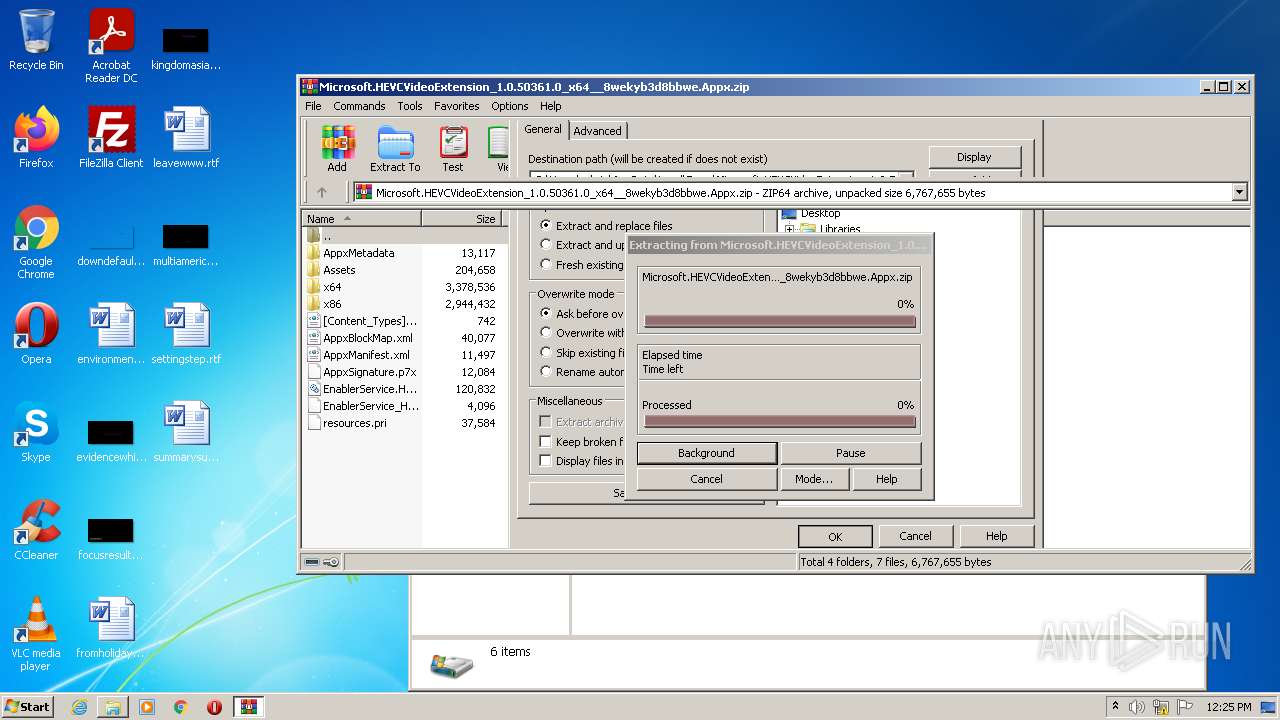Click the Mode... button
The height and width of the screenshot is (720, 1280).
[814, 479]
